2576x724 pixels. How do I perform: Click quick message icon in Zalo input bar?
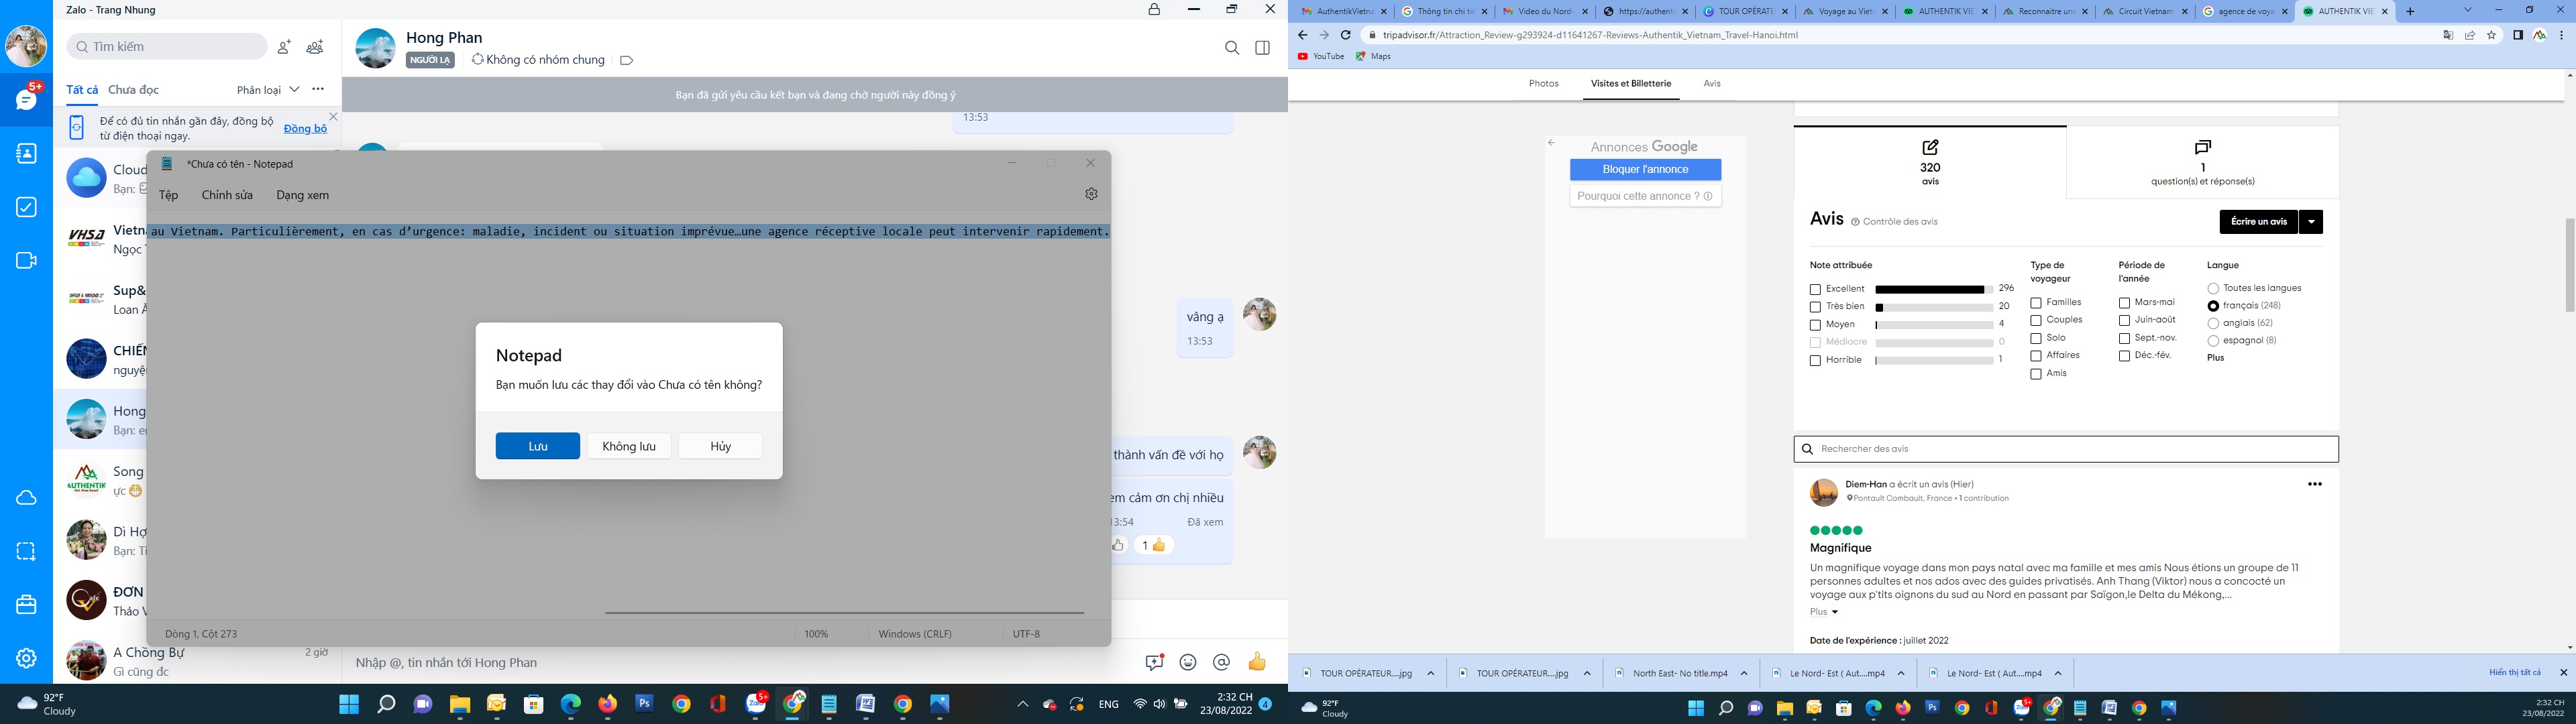coord(1155,662)
